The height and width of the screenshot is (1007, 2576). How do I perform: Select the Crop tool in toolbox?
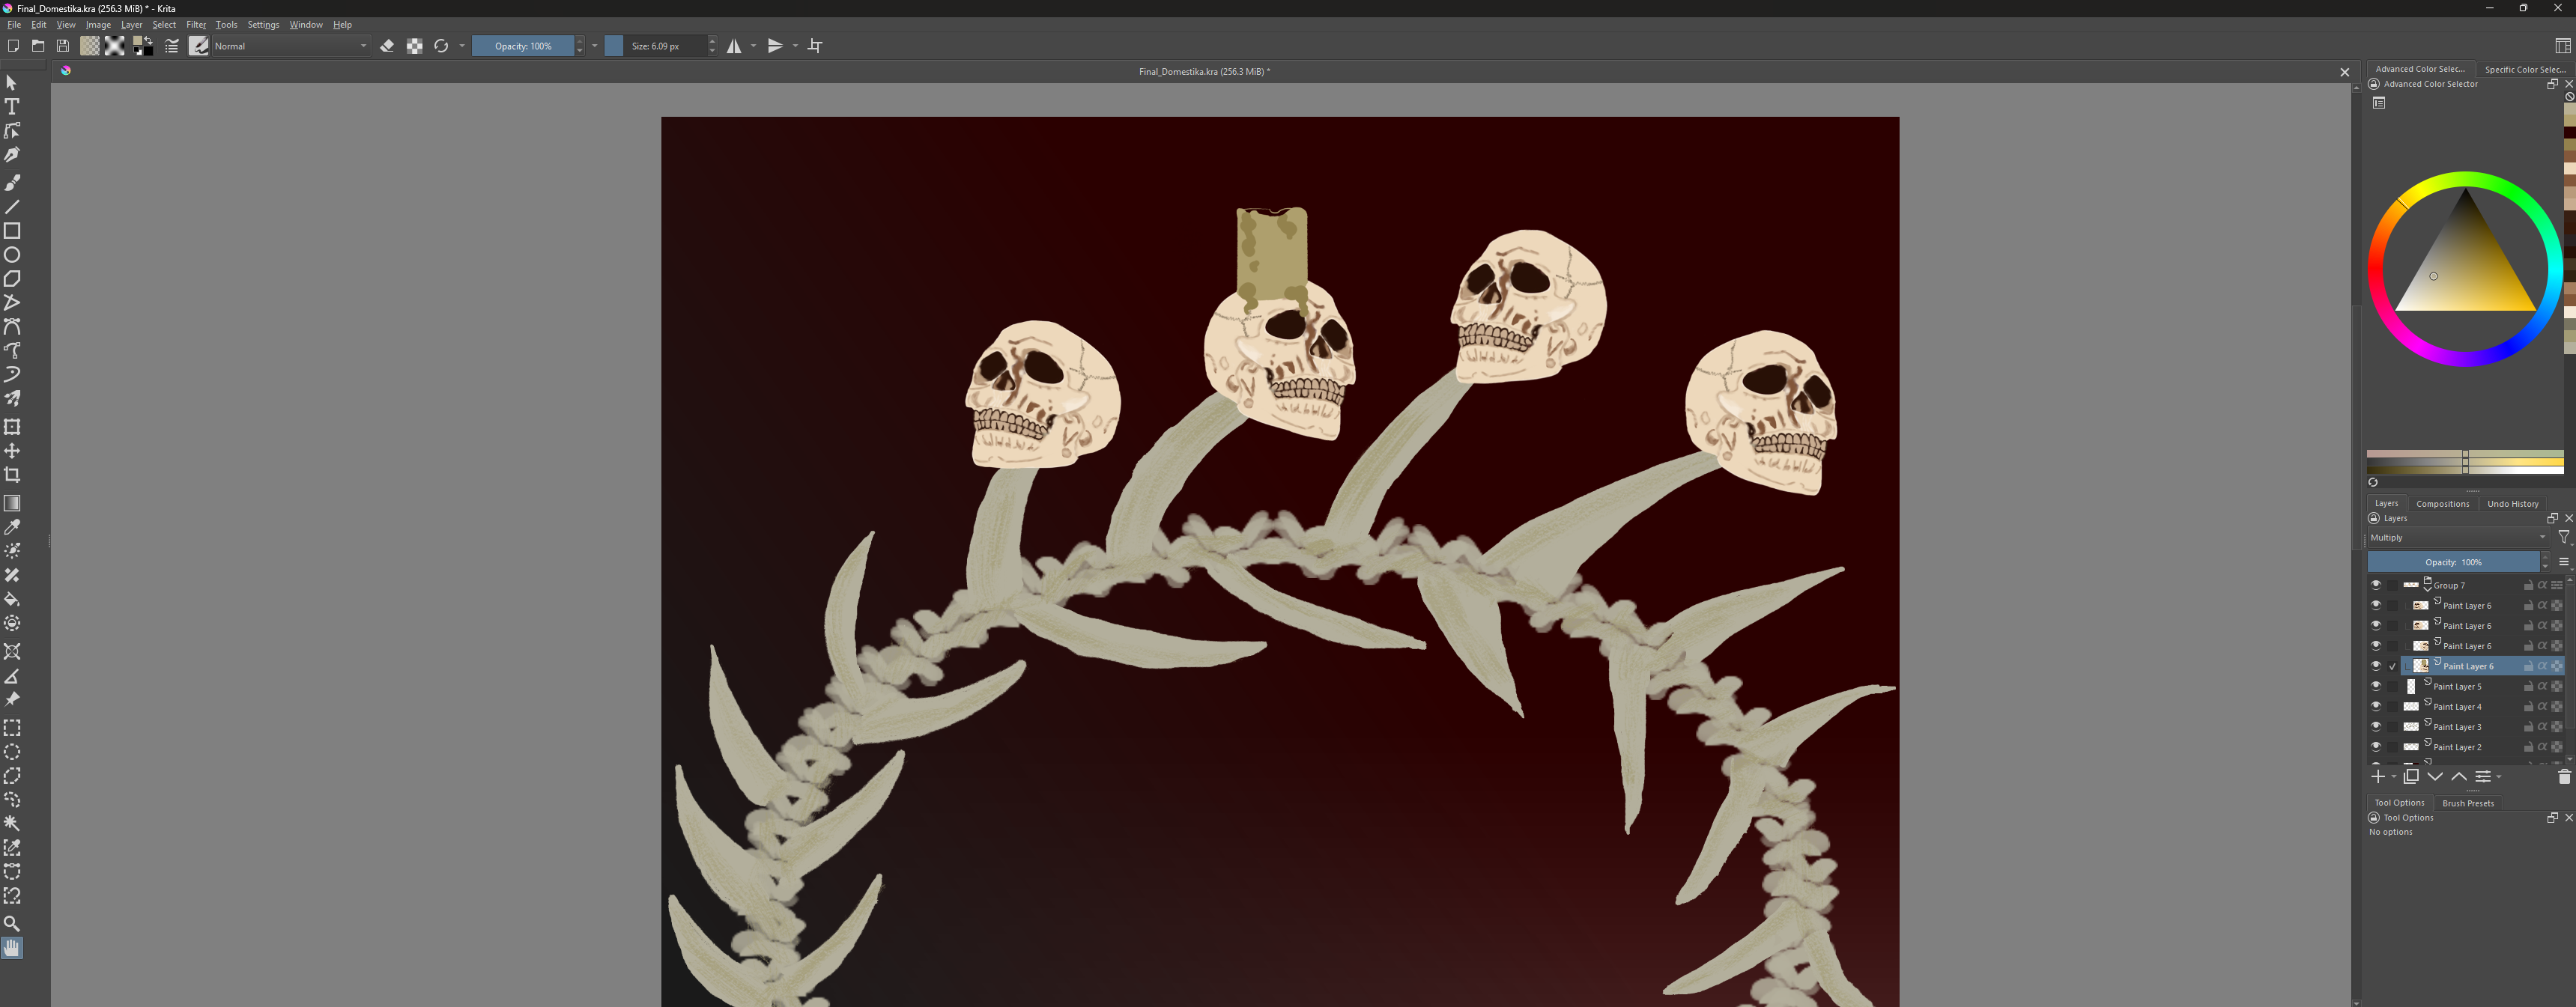coord(12,475)
